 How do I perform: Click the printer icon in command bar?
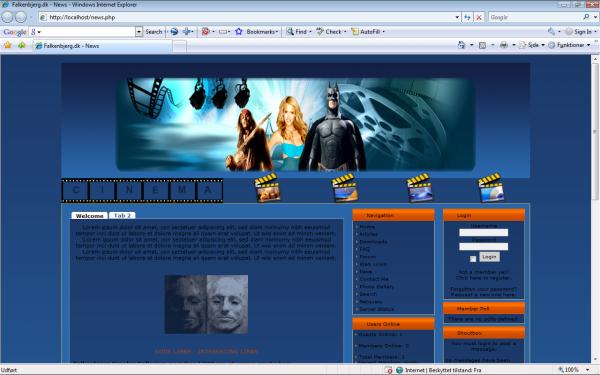[x=504, y=45]
